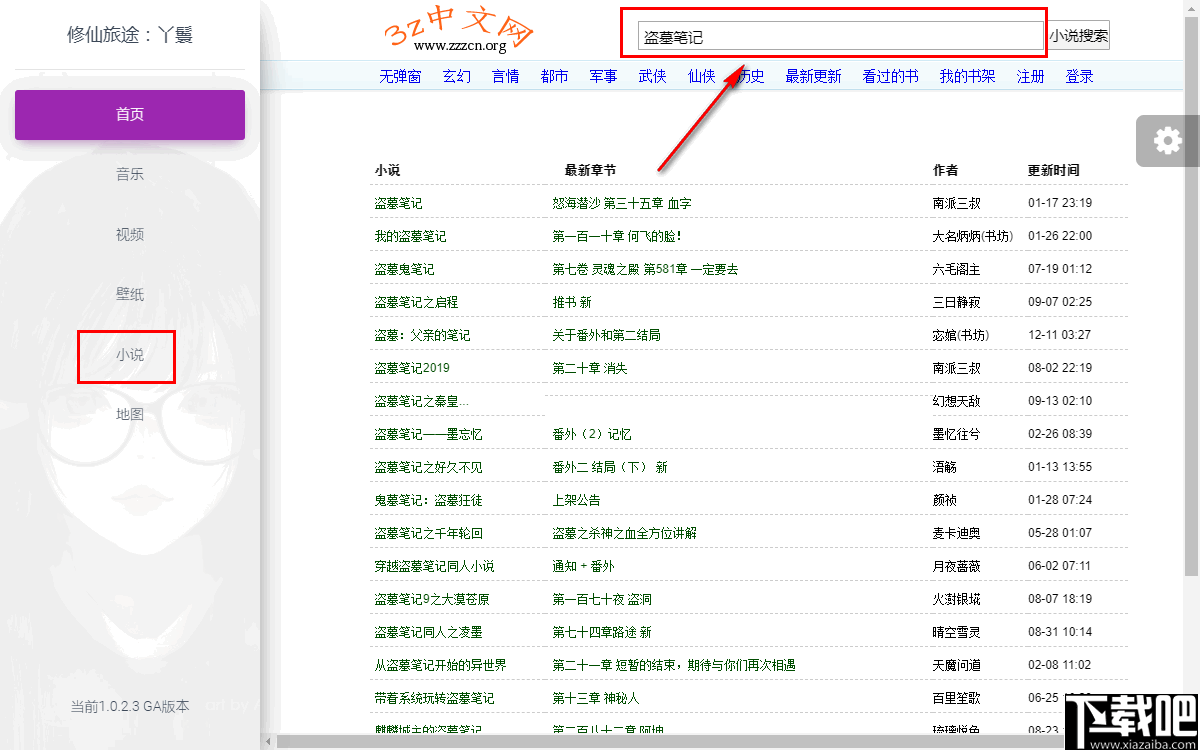Open novel 盗墓笔记2019
The width and height of the screenshot is (1200, 750).
click(412, 368)
